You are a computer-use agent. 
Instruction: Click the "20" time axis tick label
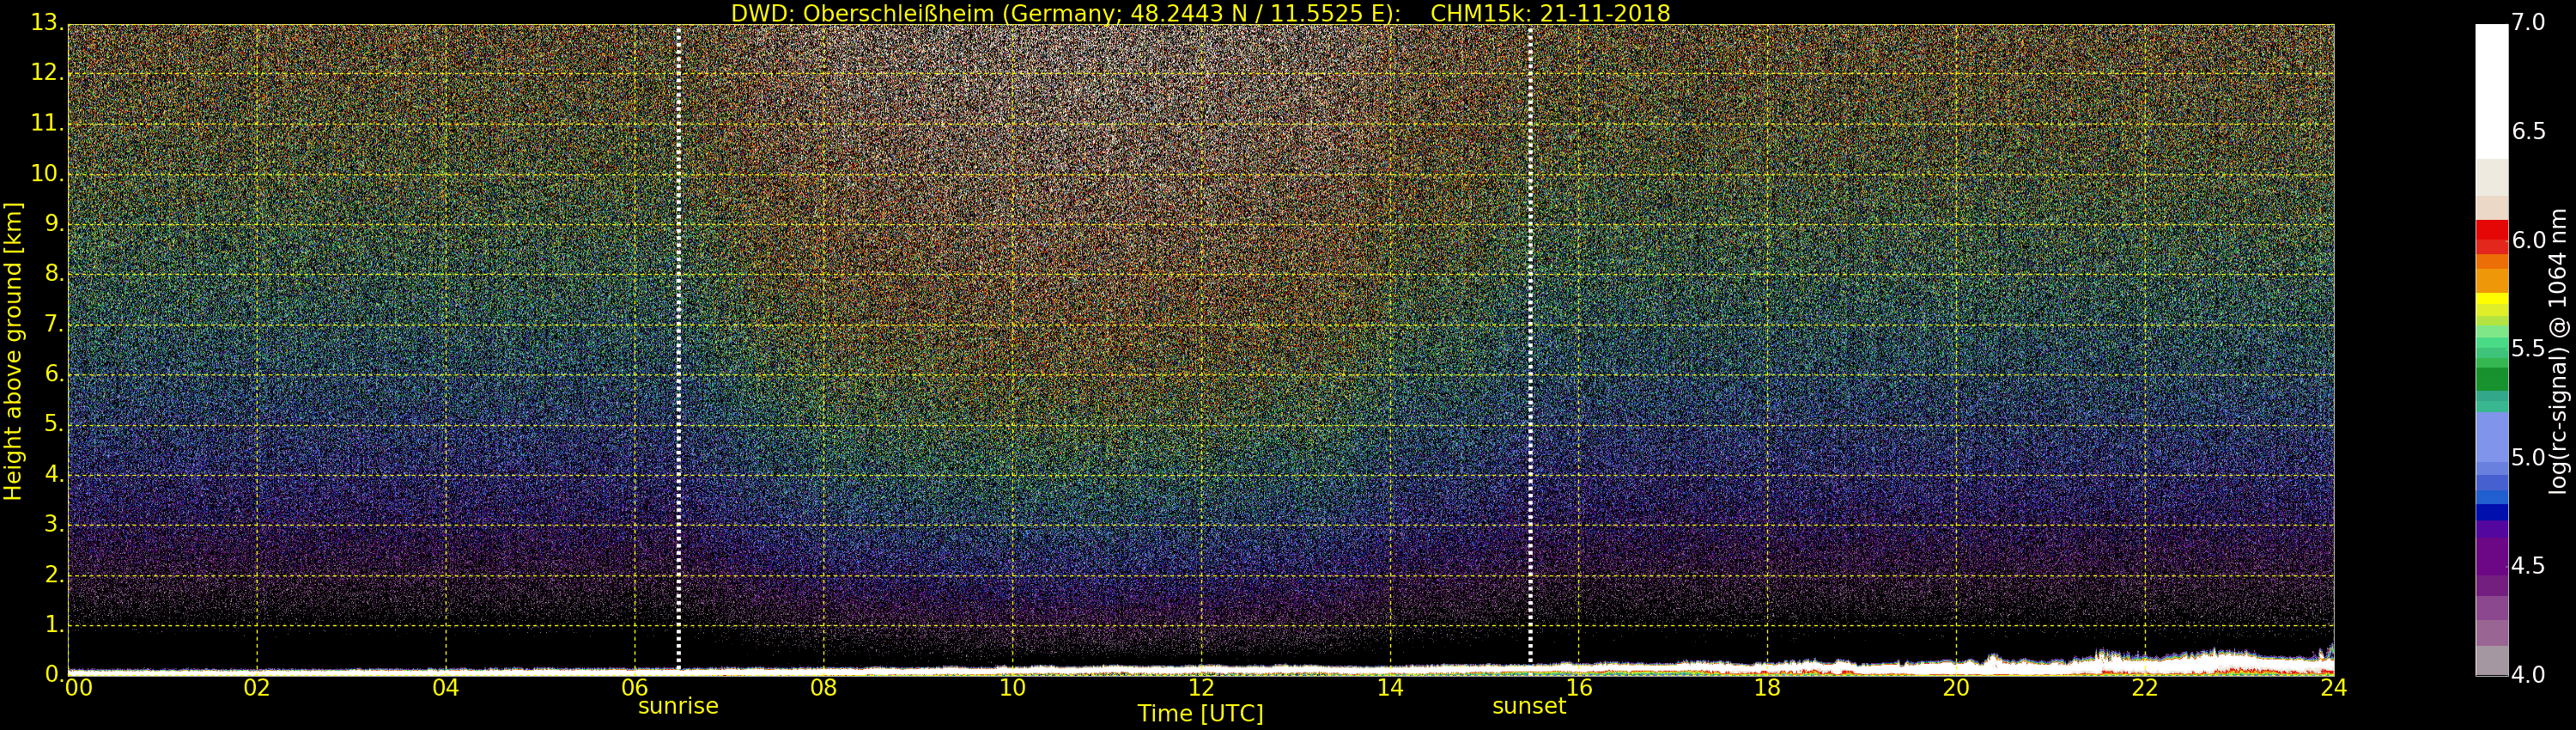(1956, 687)
